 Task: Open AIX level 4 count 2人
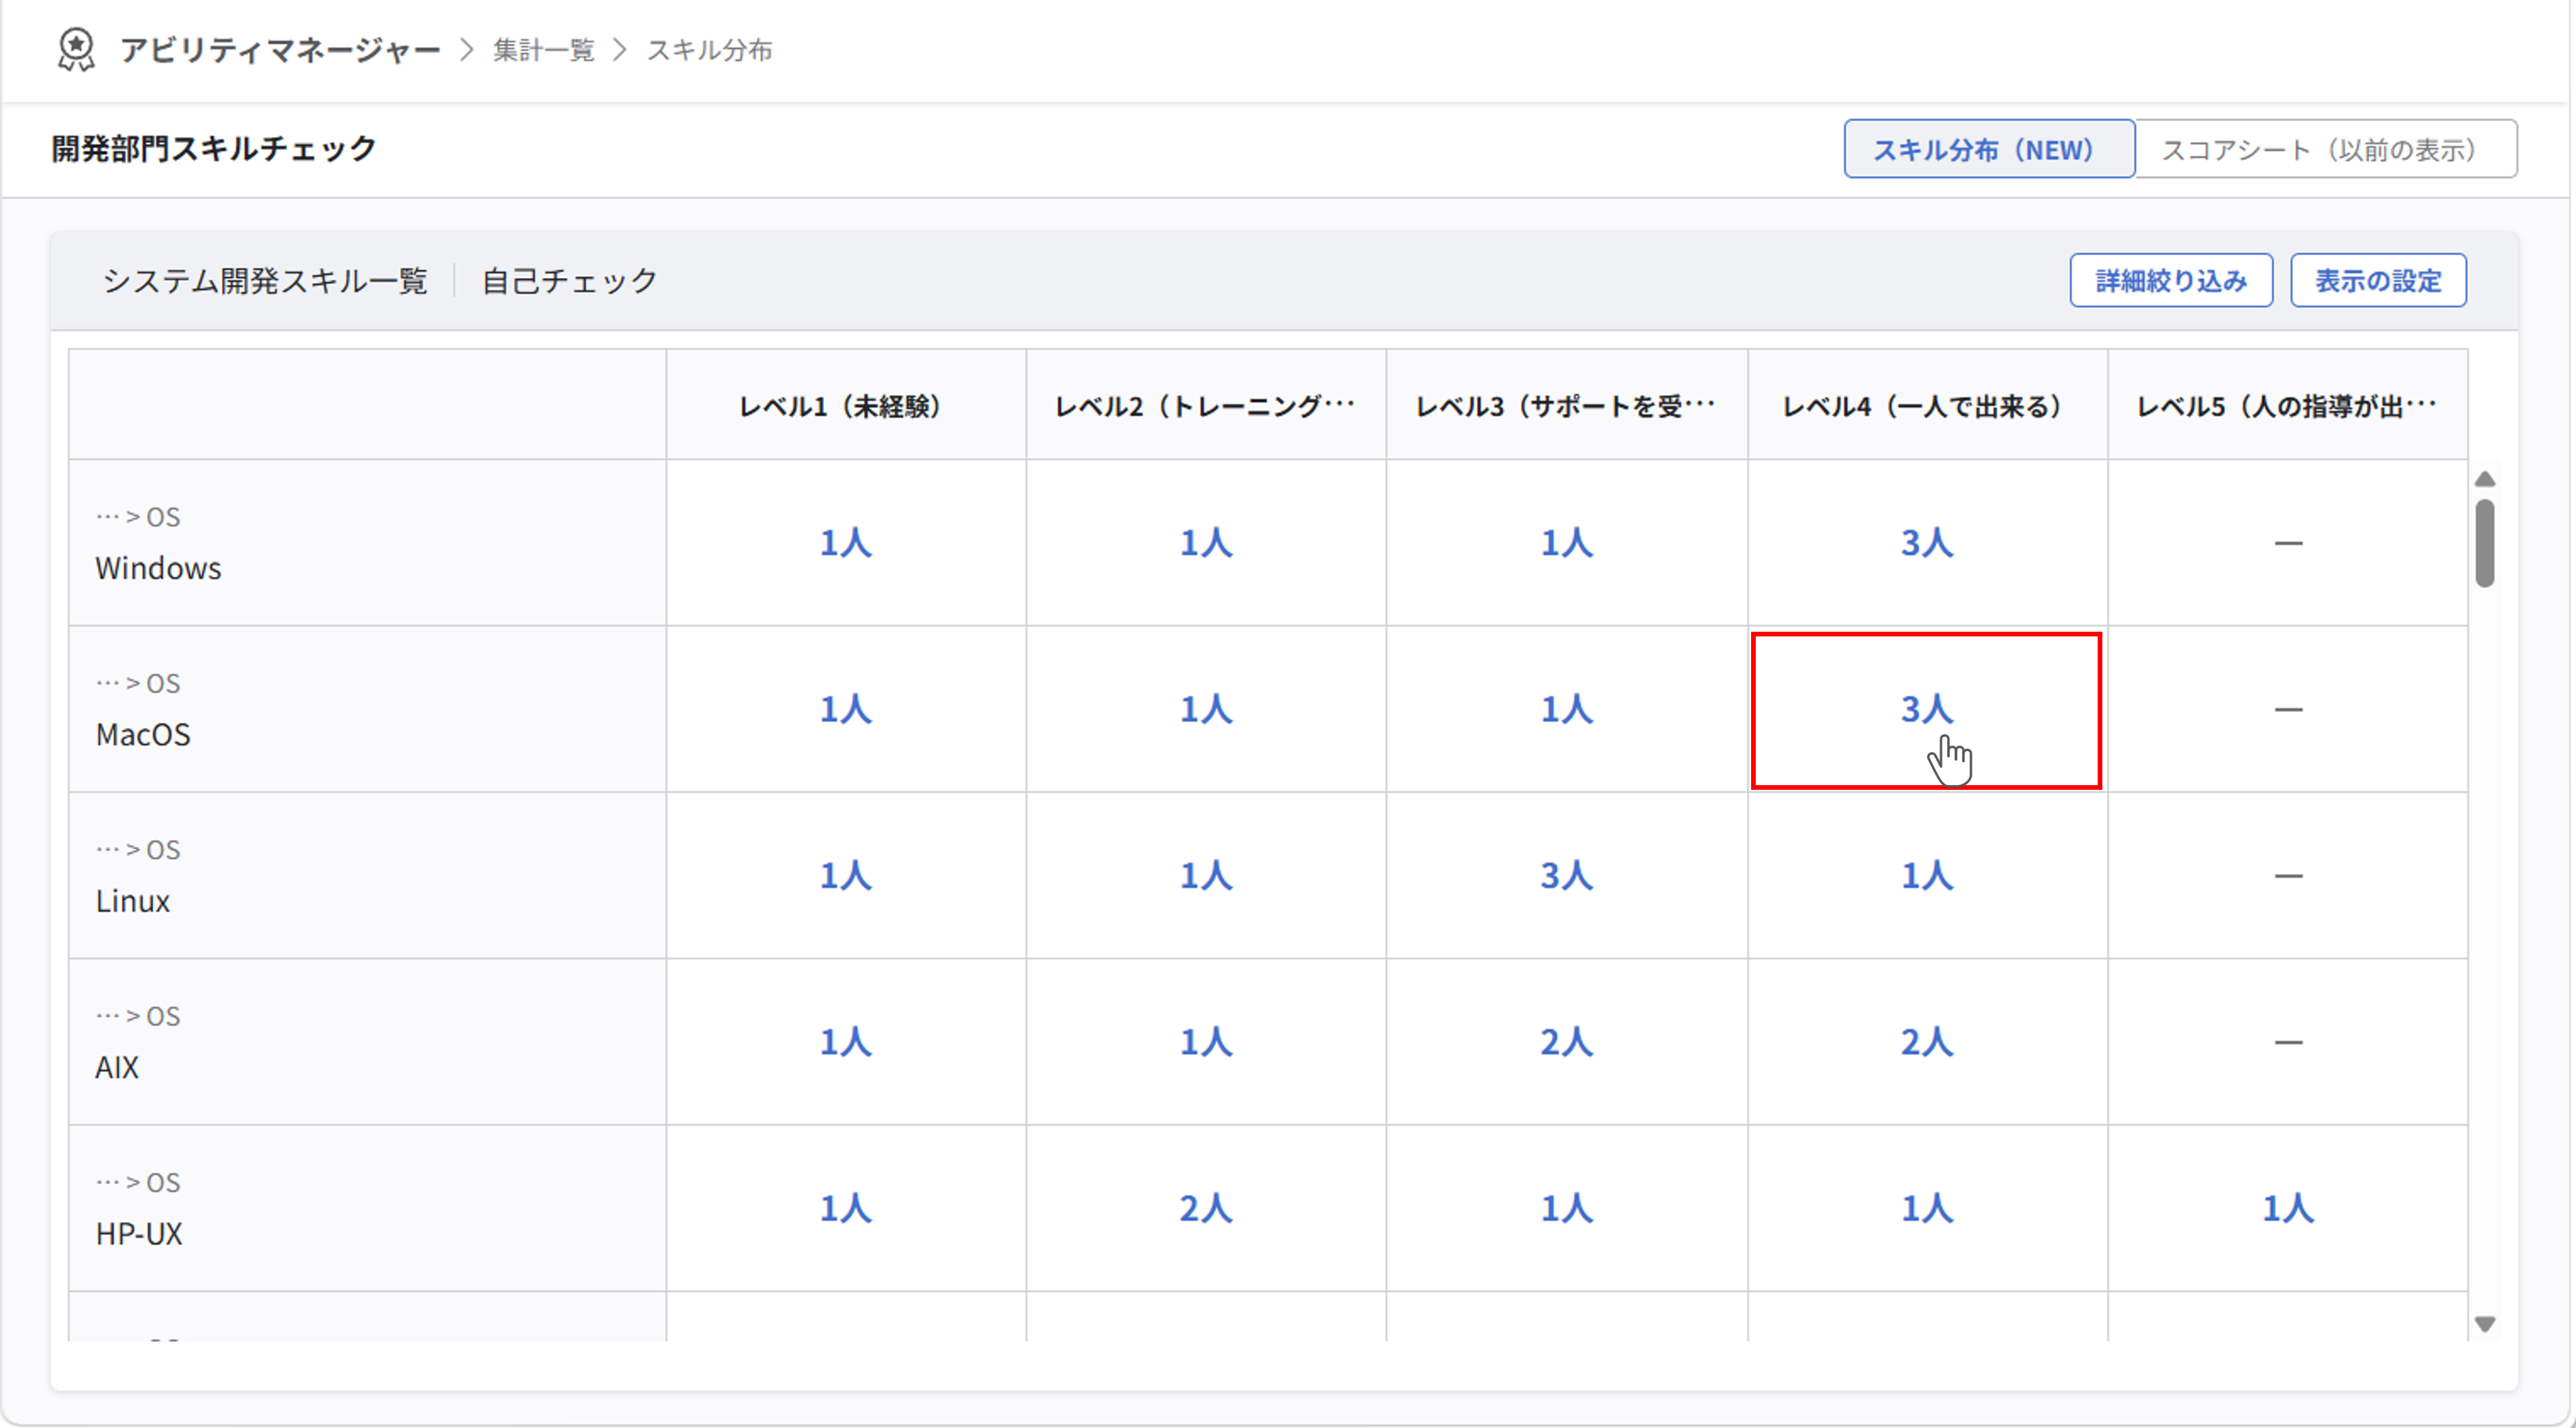1927,1042
